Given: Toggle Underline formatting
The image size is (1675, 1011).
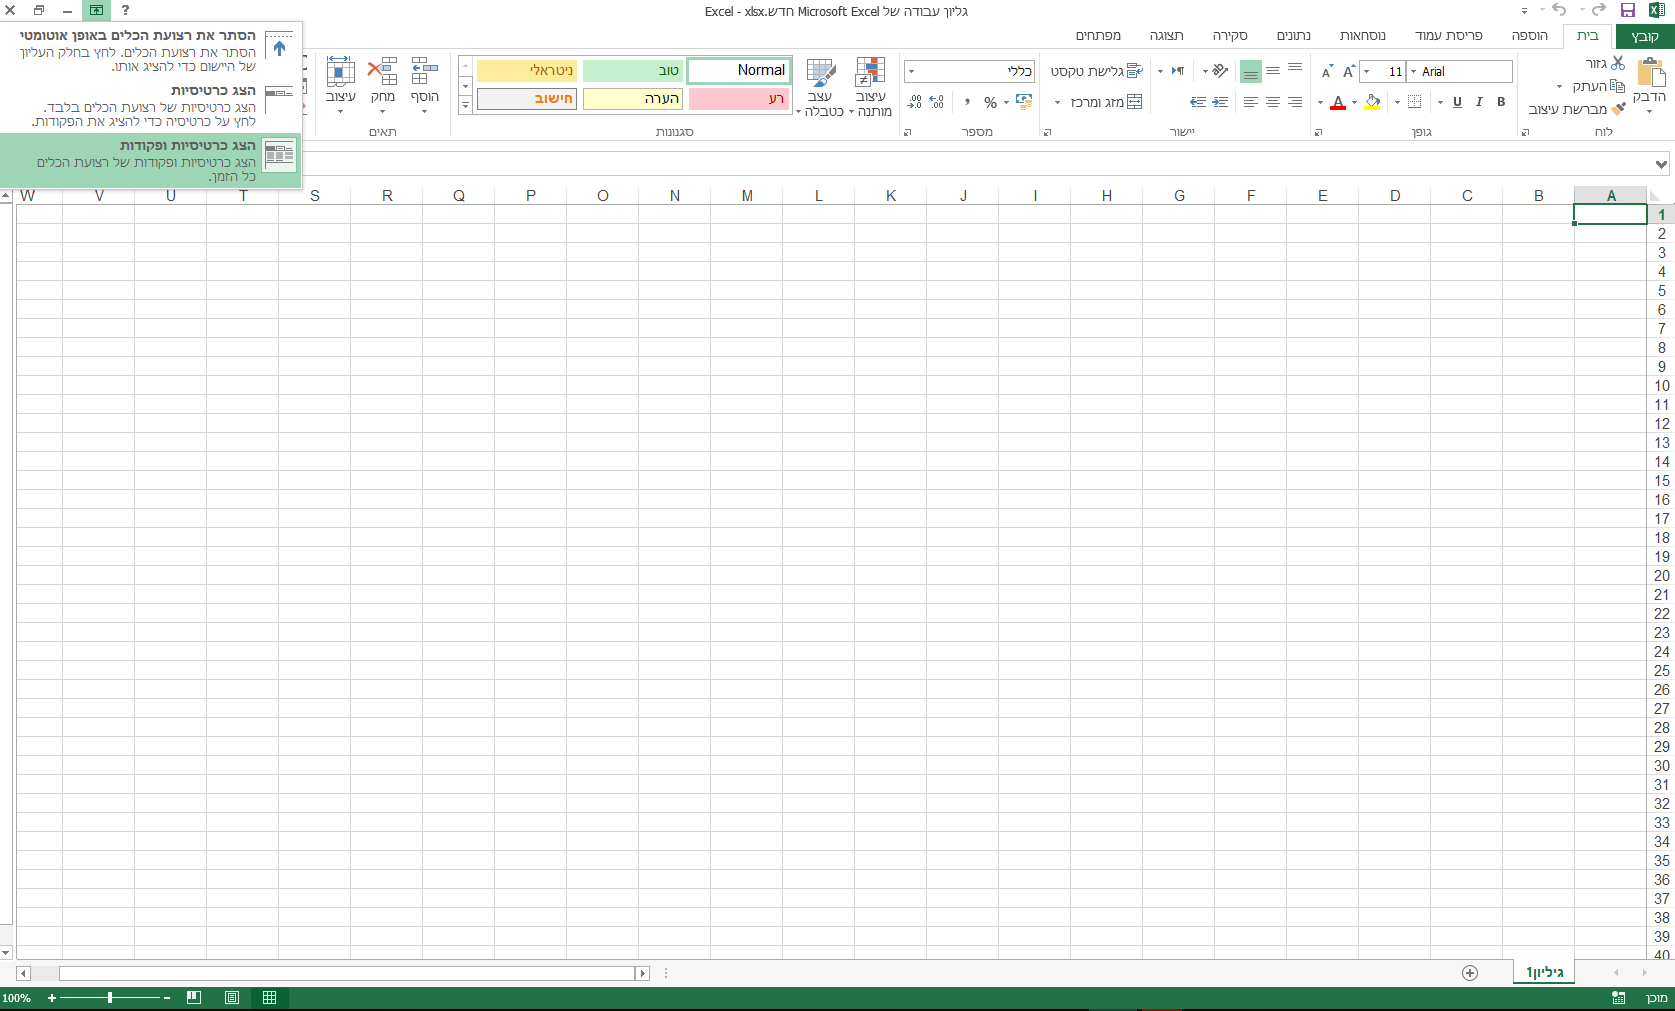Looking at the screenshot, I should (1457, 102).
